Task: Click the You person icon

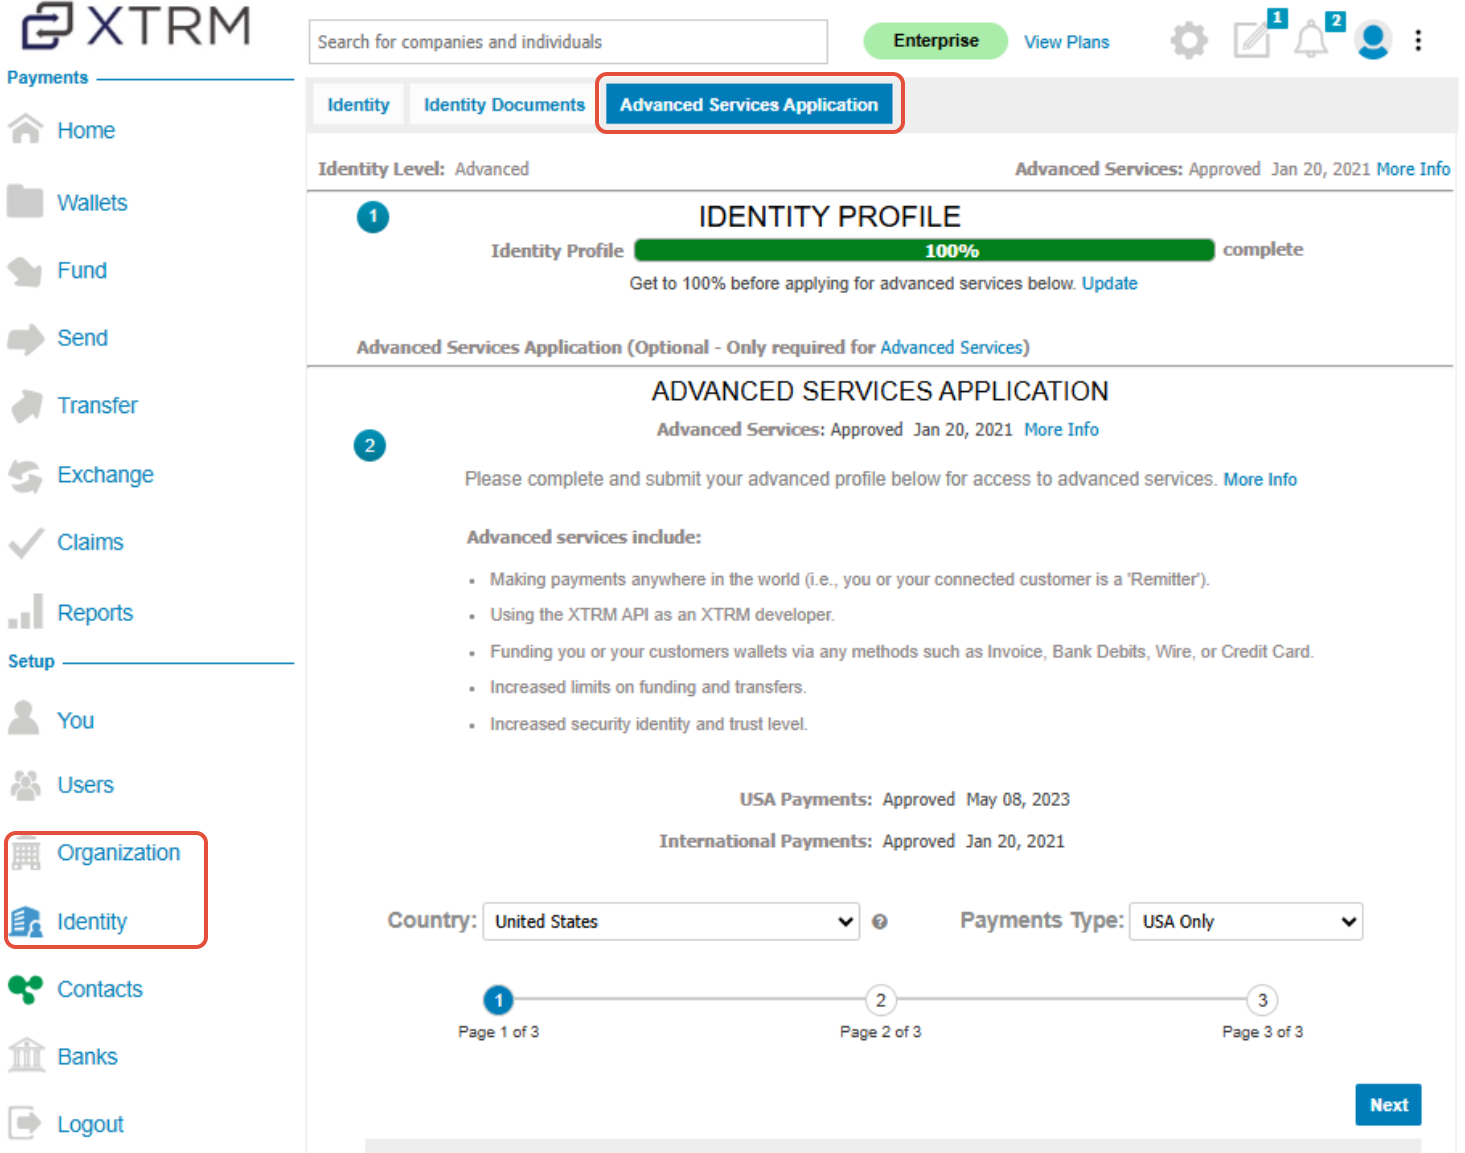Action: [23, 718]
